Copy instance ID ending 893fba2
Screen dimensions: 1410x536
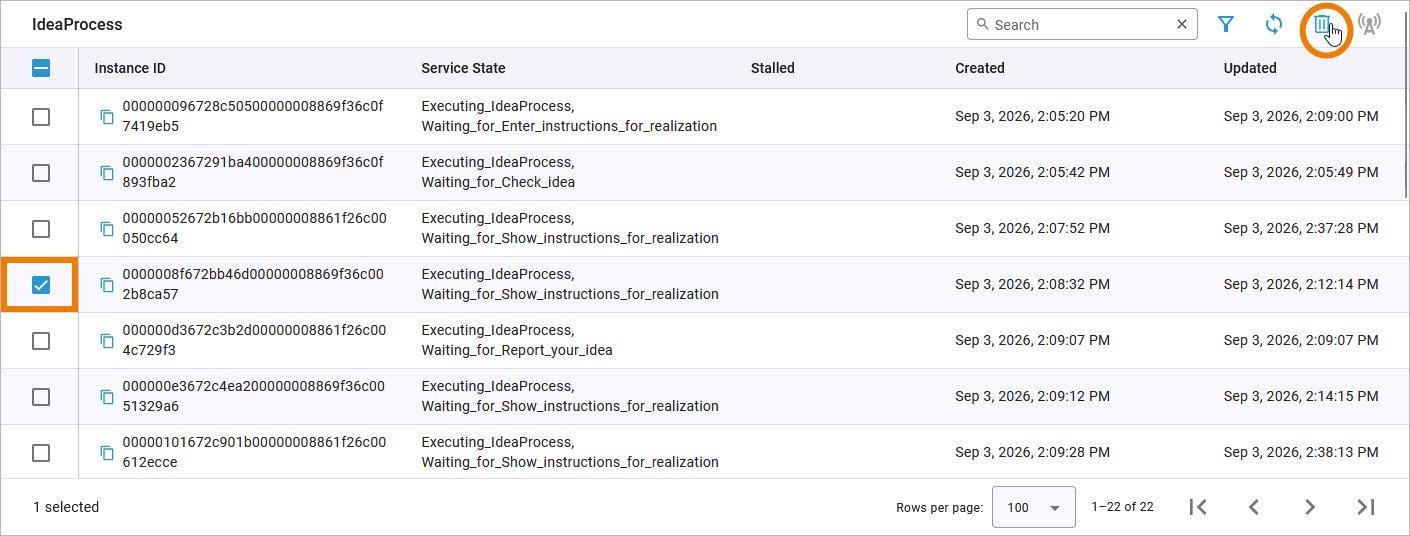pos(107,173)
